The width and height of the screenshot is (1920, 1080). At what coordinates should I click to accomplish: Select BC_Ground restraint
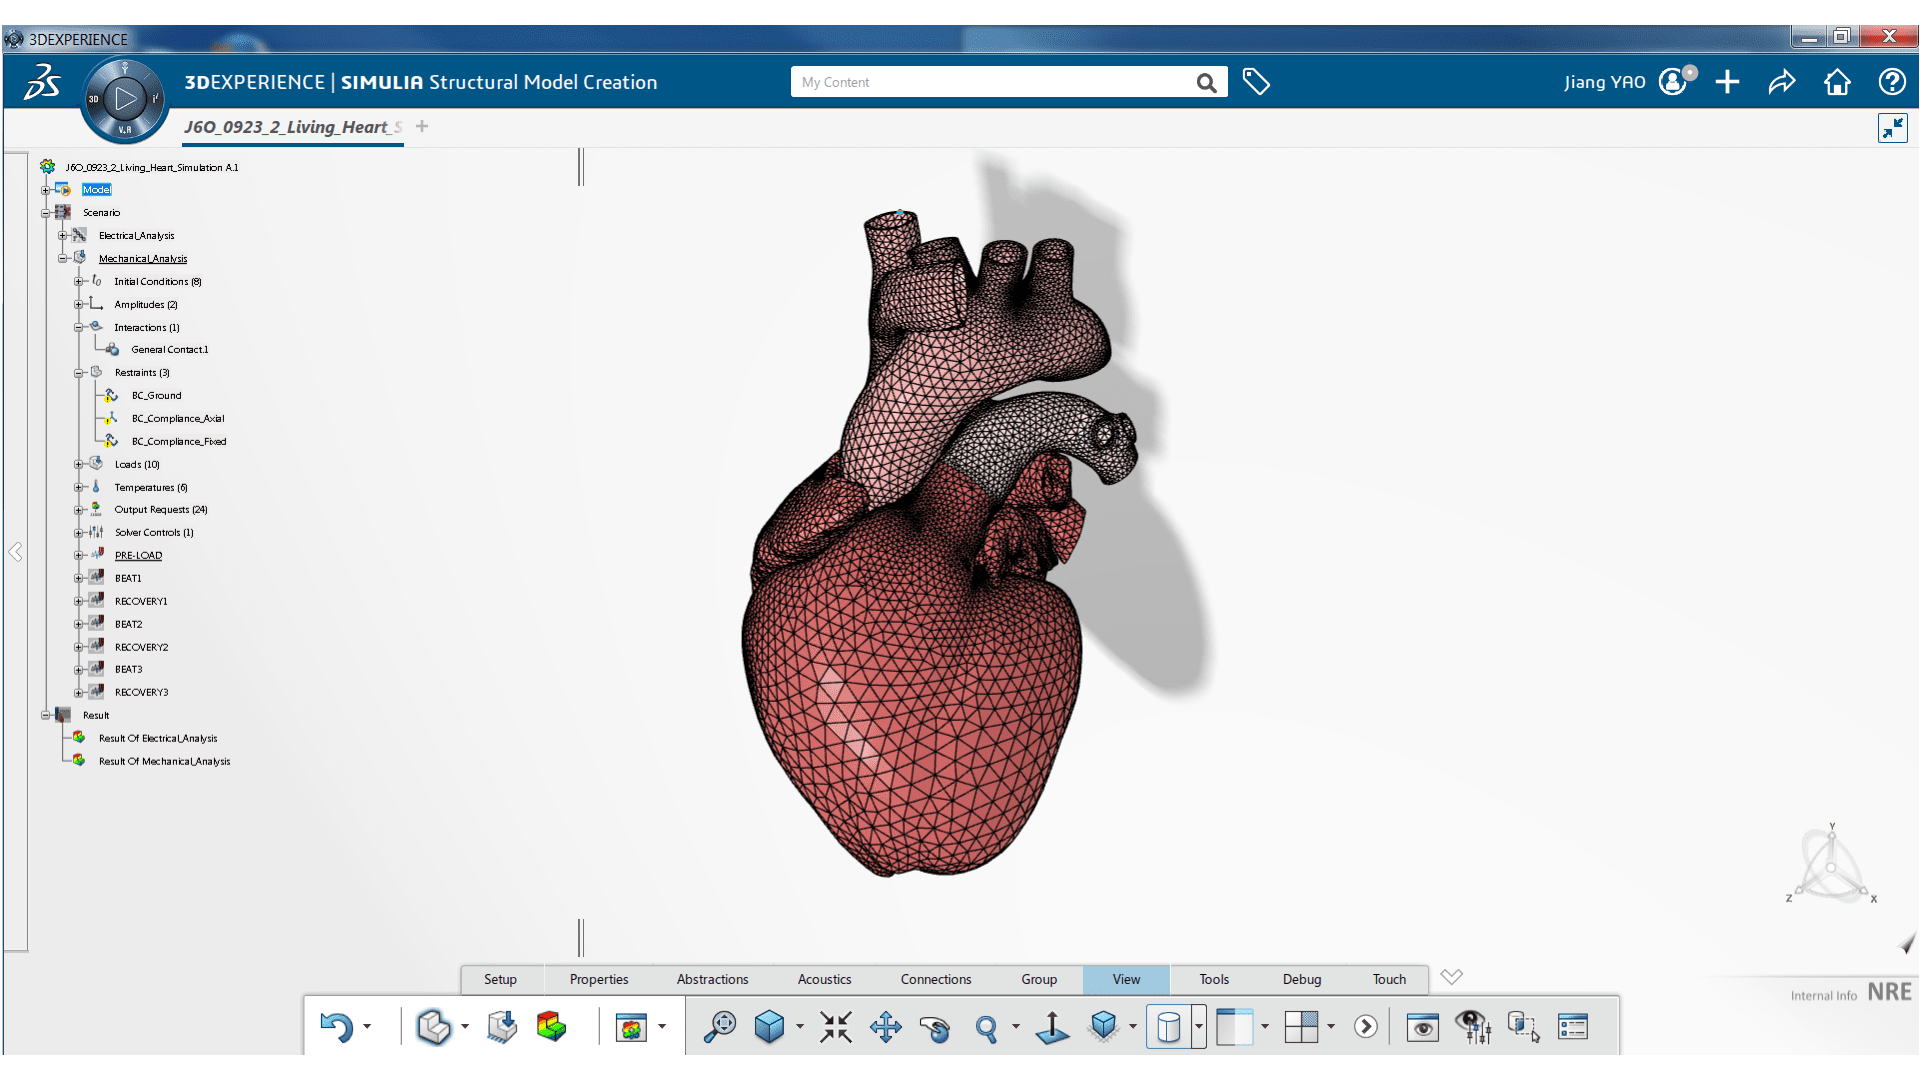(x=156, y=396)
